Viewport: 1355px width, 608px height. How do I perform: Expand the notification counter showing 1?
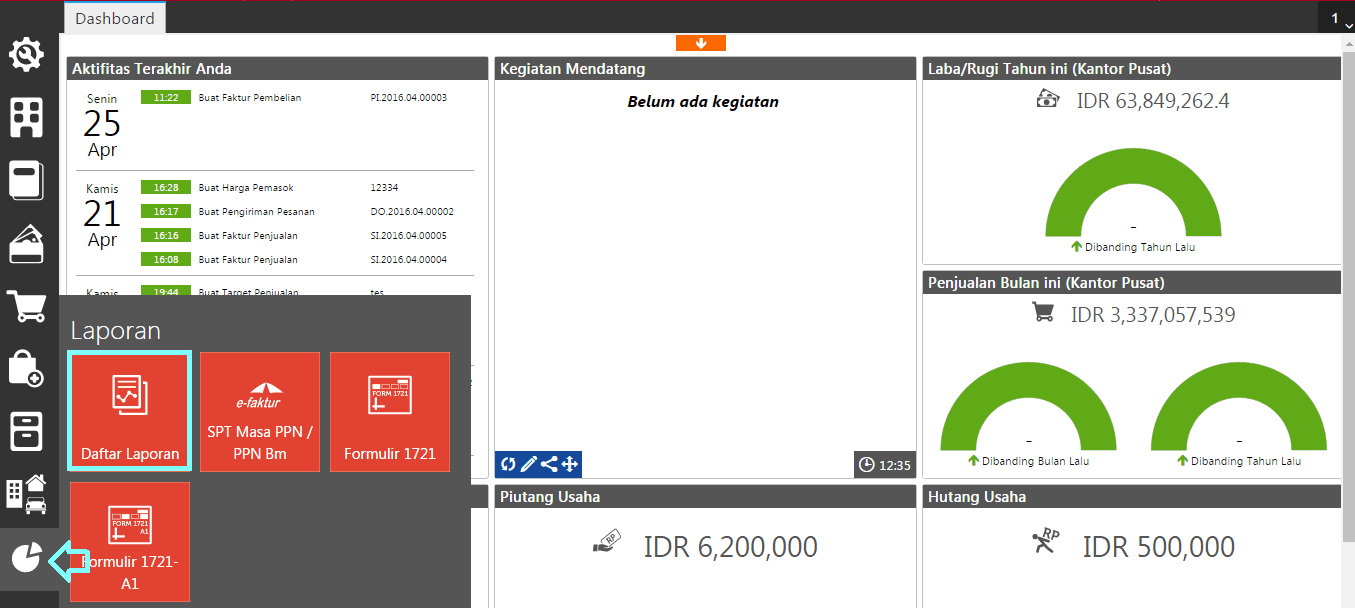pos(1334,17)
